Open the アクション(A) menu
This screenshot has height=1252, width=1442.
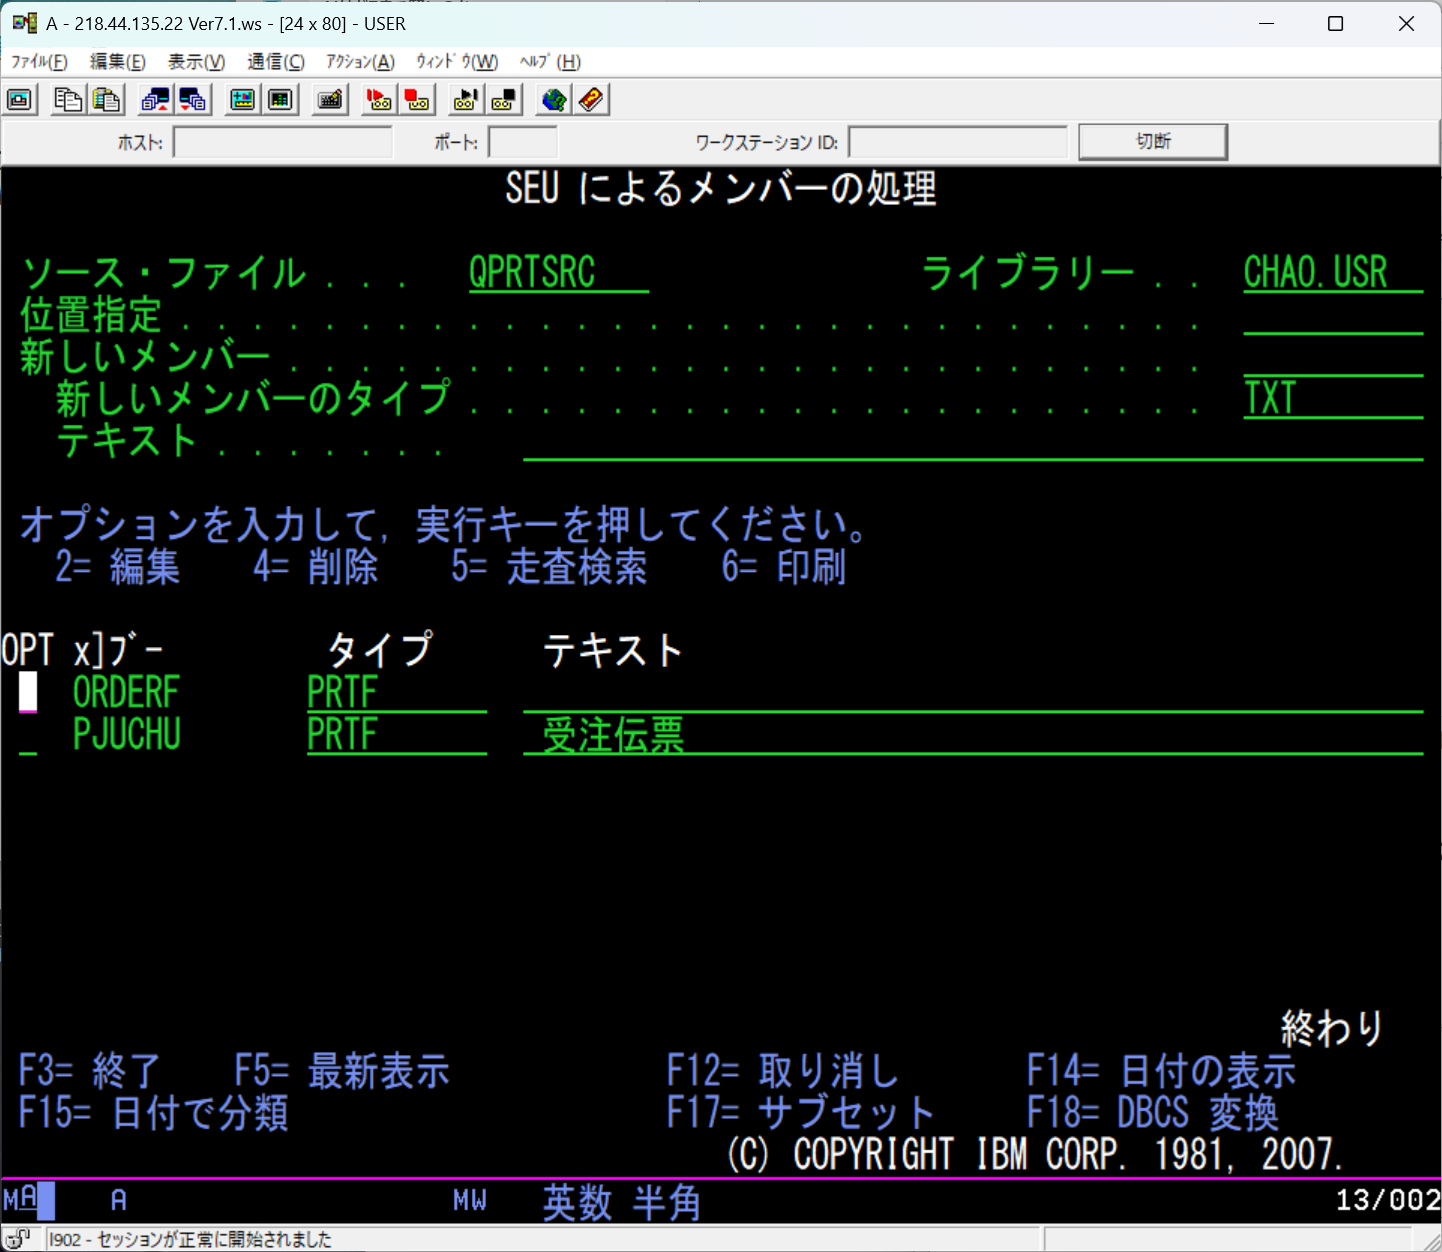tap(360, 62)
